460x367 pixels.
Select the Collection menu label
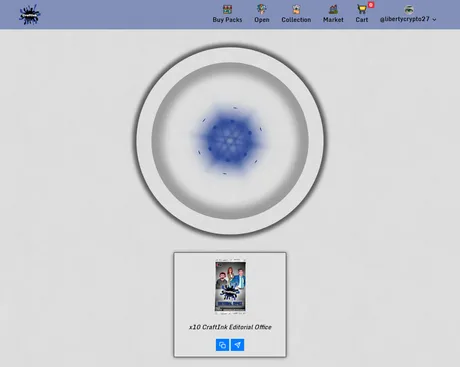coord(296,20)
